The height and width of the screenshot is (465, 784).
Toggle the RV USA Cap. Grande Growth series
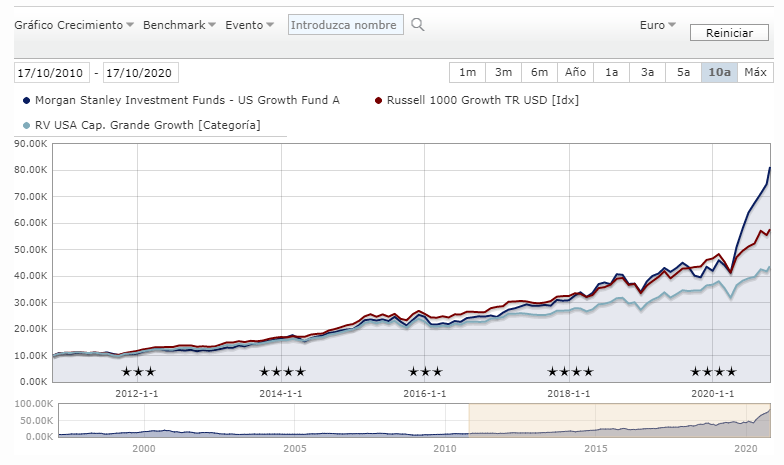click(147, 125)
